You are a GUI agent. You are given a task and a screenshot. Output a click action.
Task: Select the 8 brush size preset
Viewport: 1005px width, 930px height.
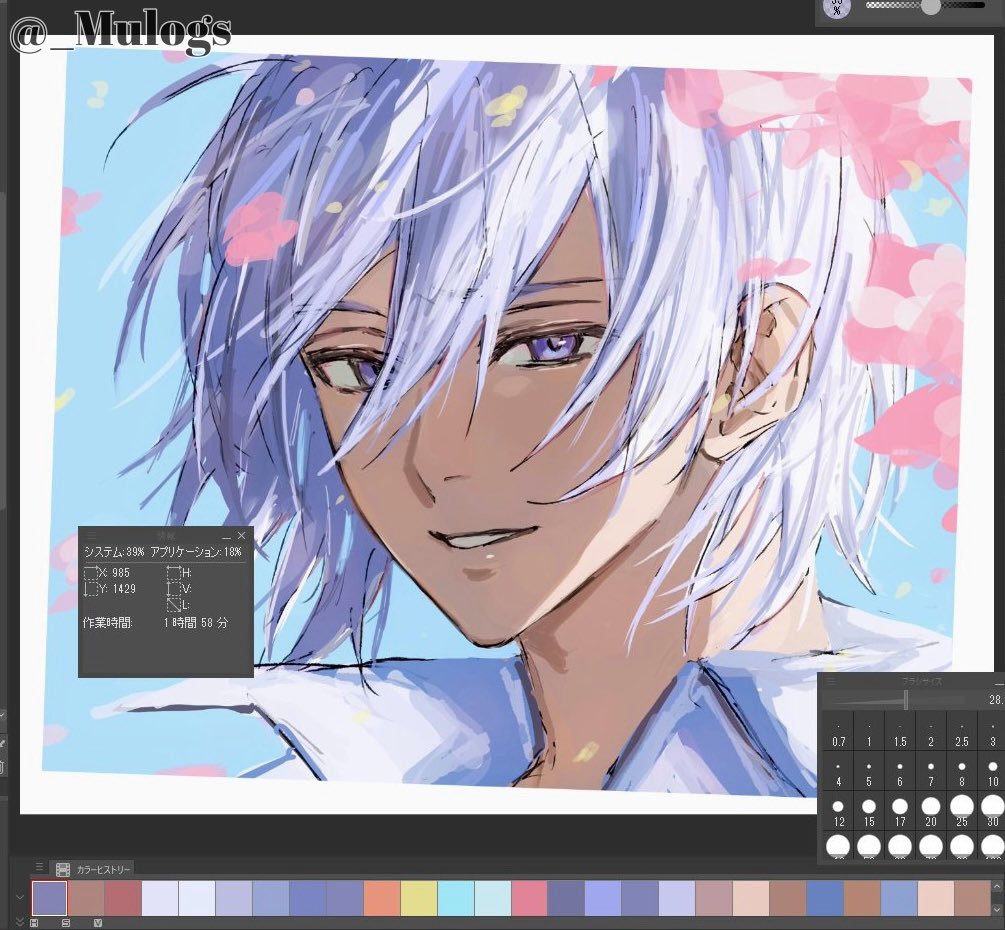click(x=961, y=772)
